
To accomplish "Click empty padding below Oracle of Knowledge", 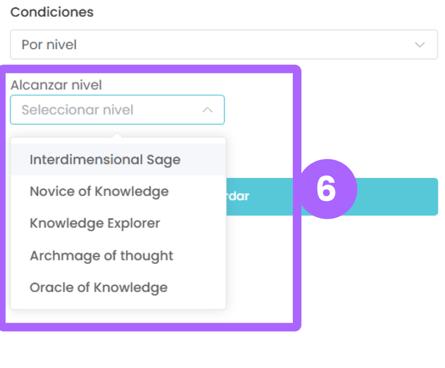I will tap(118, 303).
